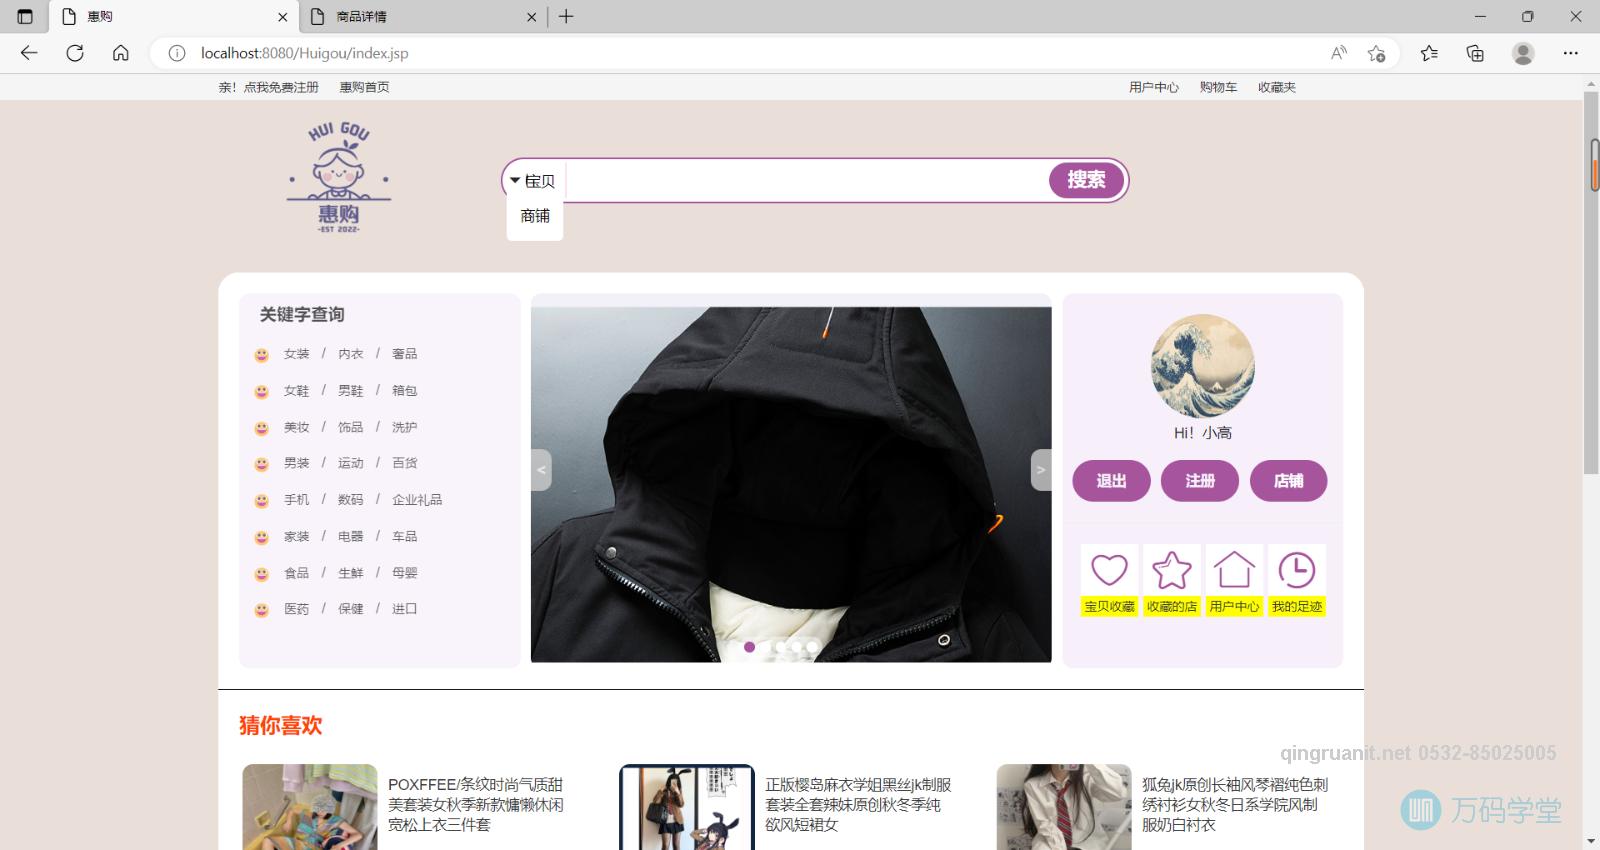The width and height of the screenshot is (1600, 850).
Task: Open the 狐兔jk原创 shirt product title
Action: coord(1236,805)
